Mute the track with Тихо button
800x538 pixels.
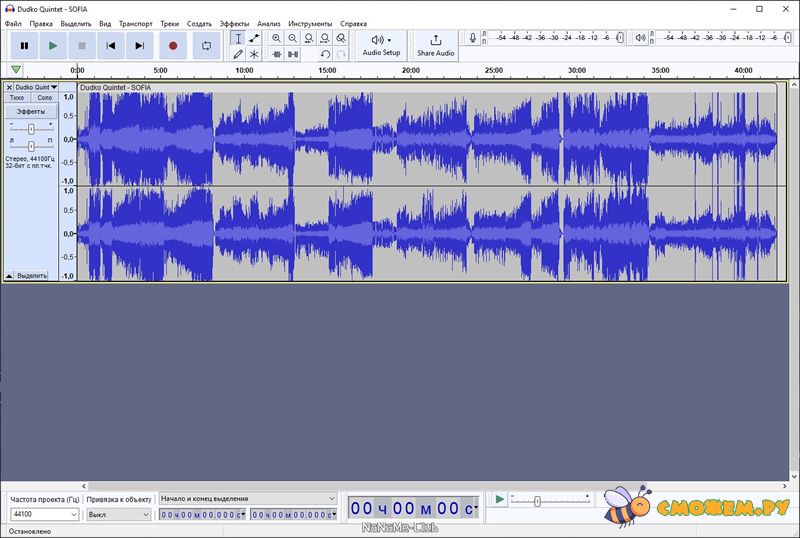click(17, 98)
